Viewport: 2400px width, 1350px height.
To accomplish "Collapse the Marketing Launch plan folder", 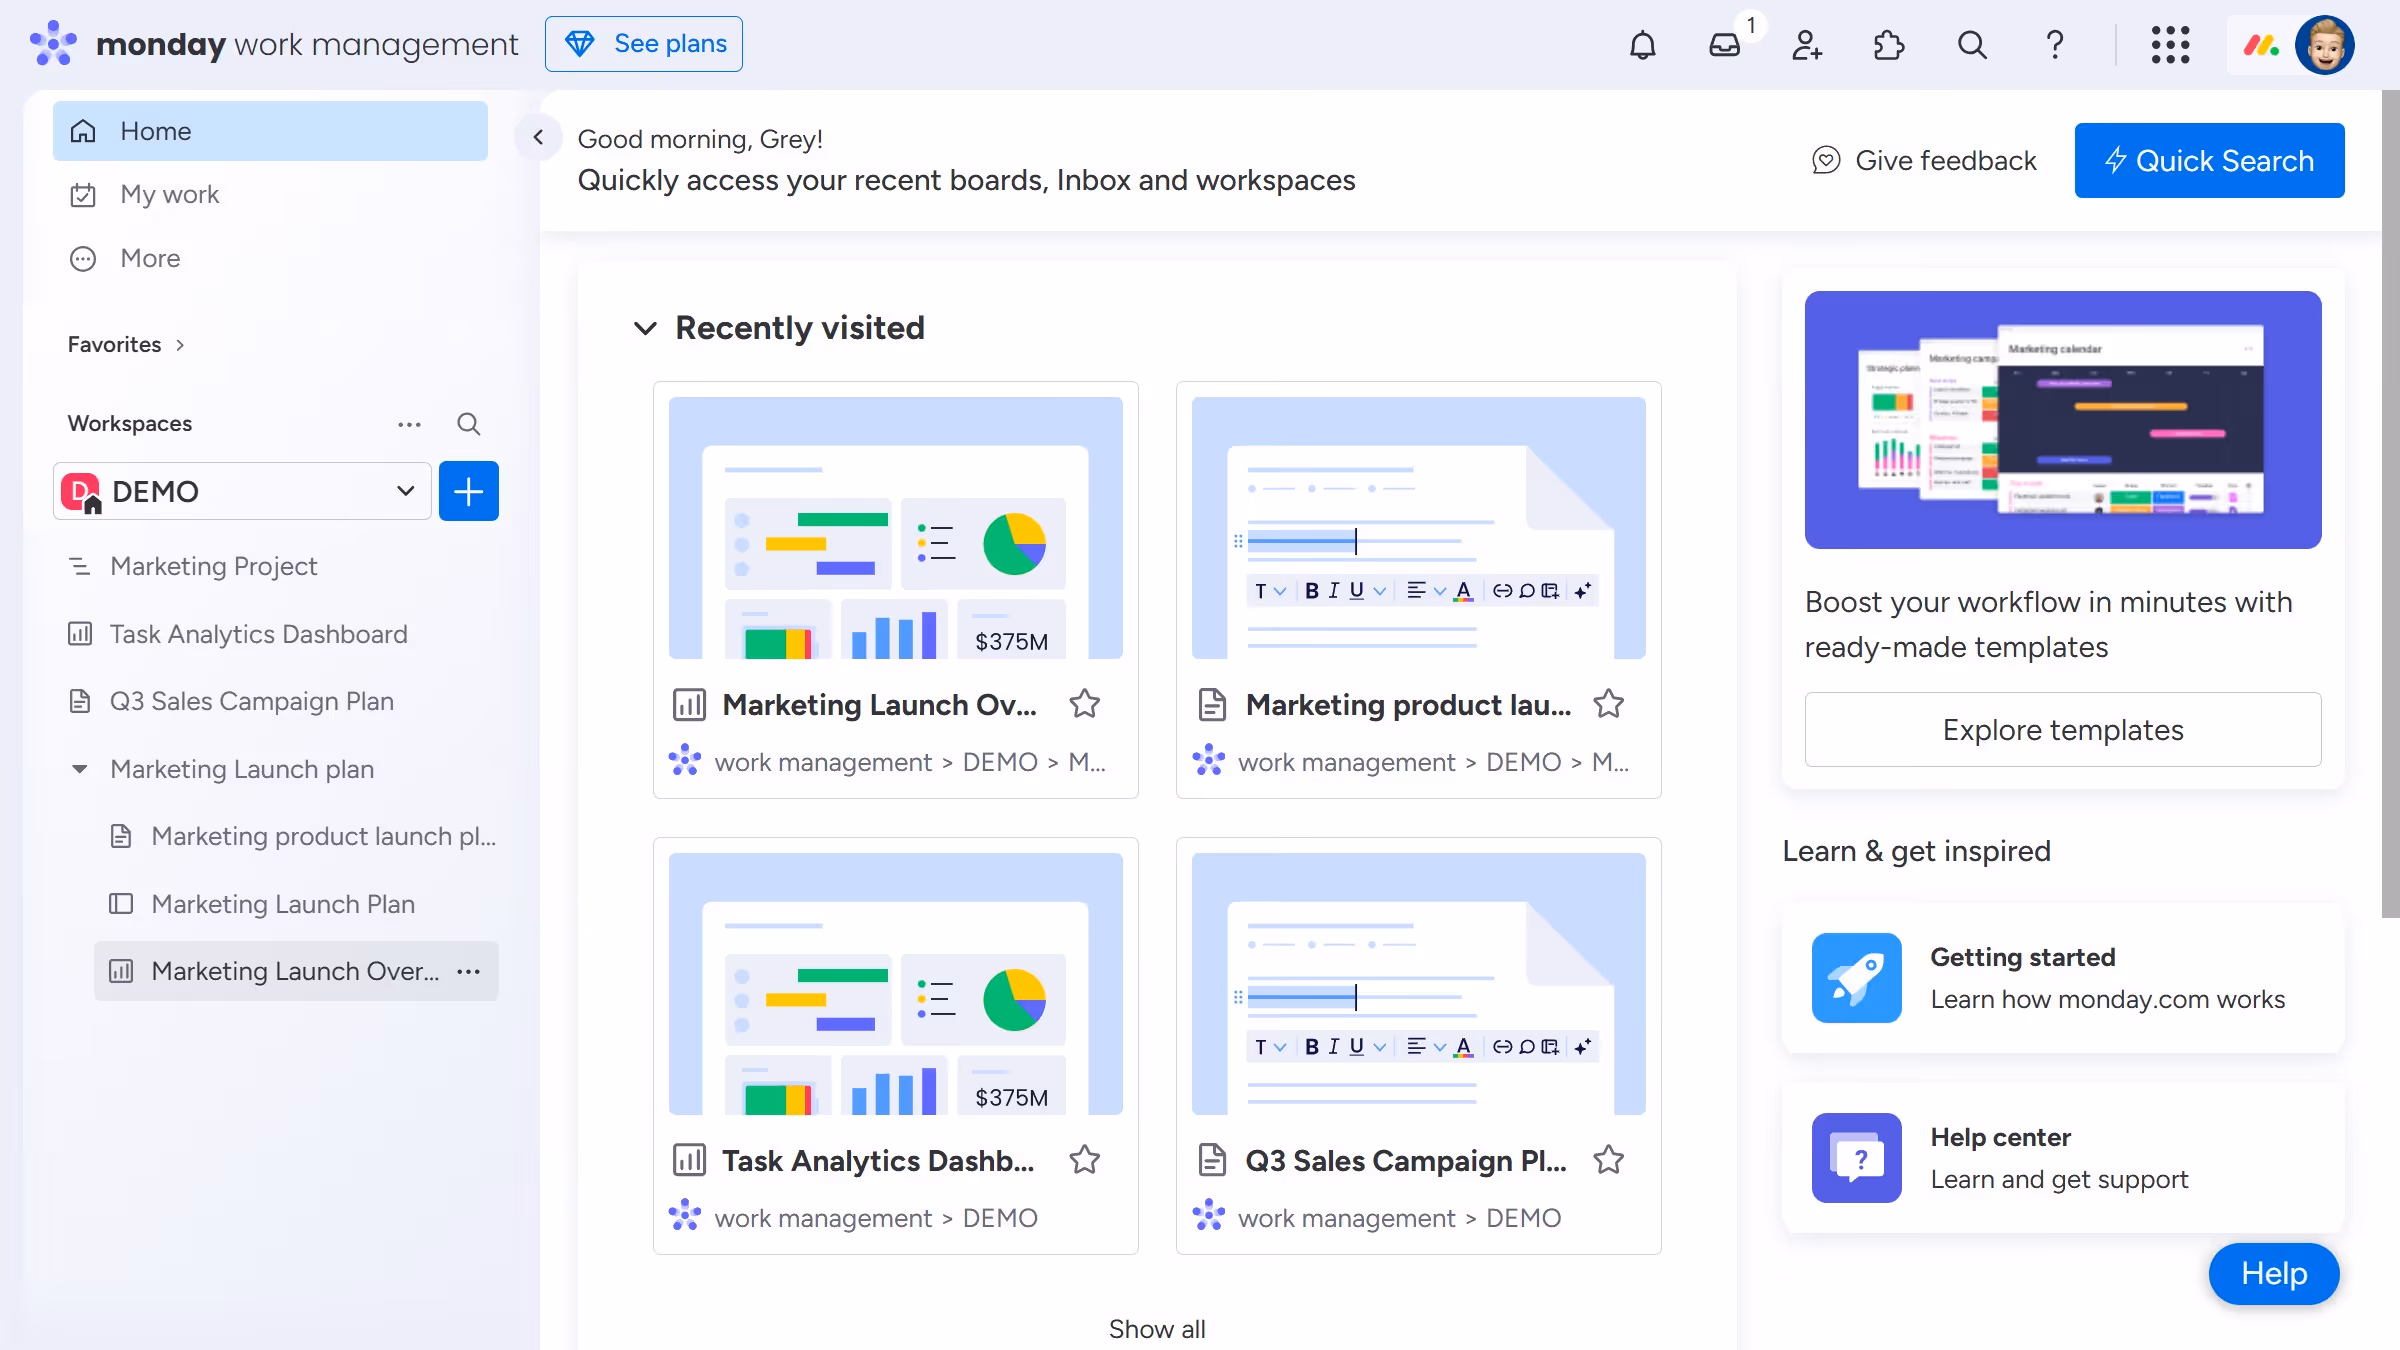I will click(80, 769).
